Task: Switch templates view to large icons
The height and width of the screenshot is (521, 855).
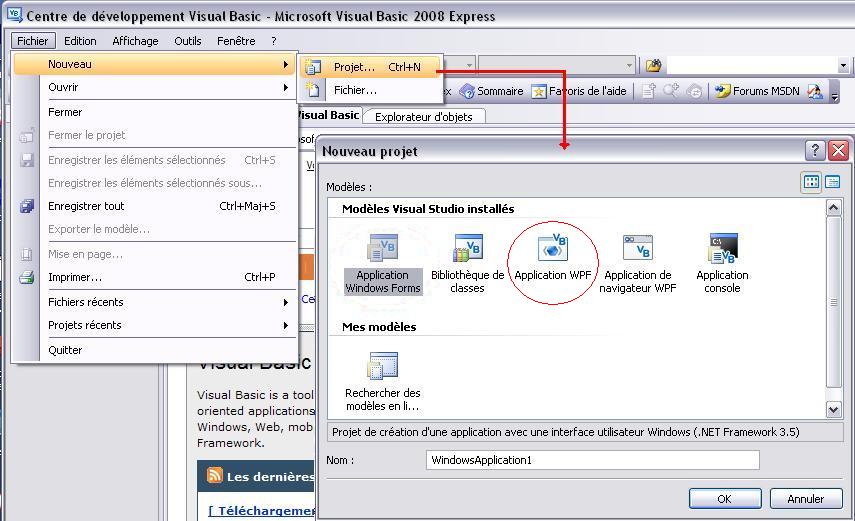Action: 811,182
